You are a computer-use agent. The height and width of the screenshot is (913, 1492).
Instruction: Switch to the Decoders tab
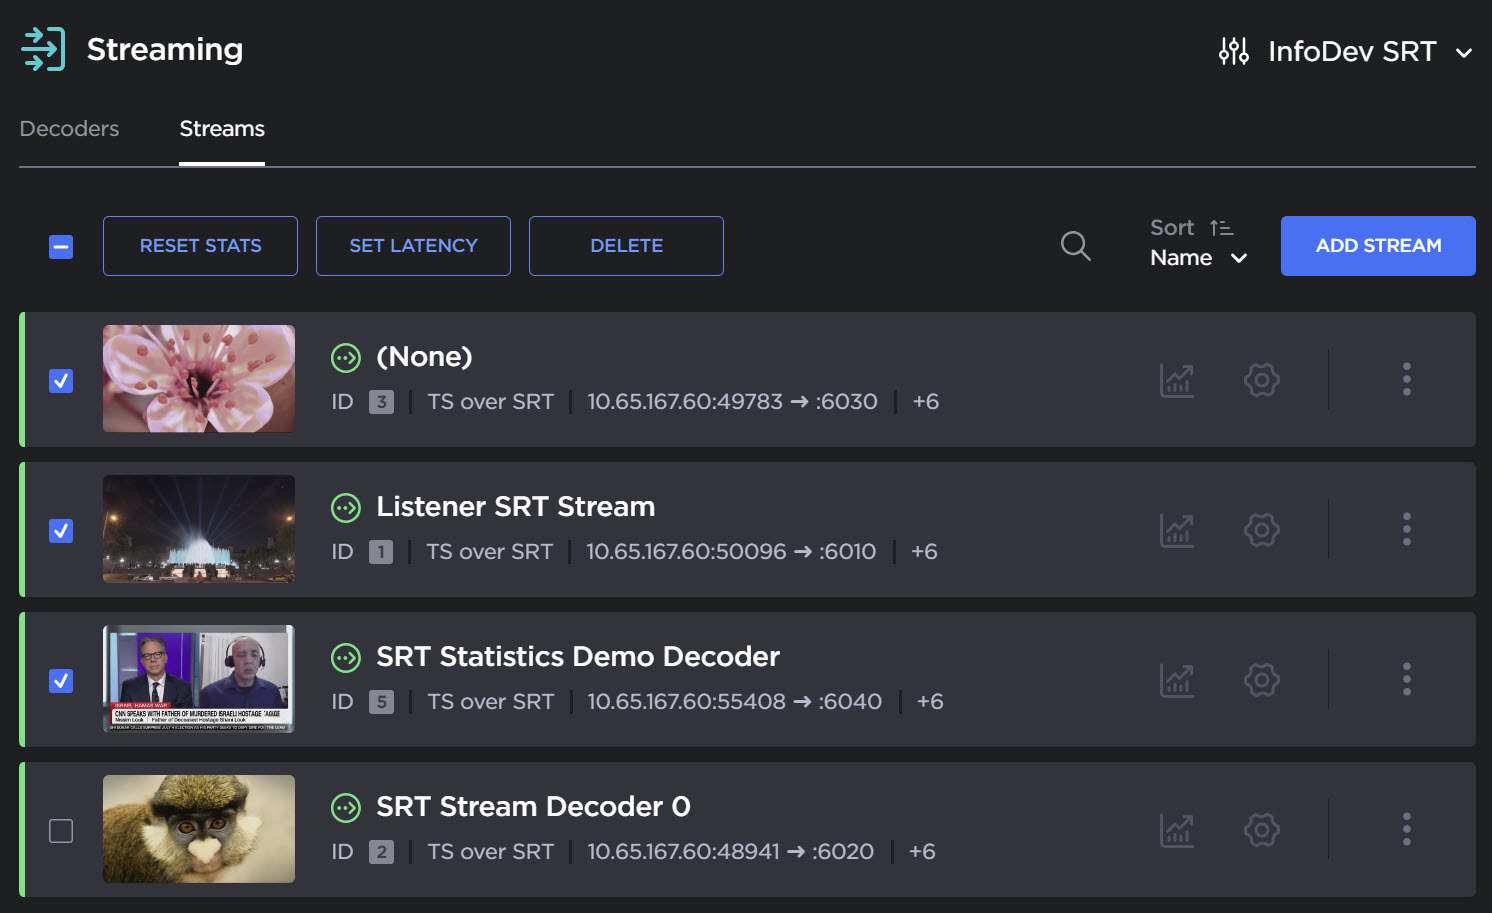[69, 129]
